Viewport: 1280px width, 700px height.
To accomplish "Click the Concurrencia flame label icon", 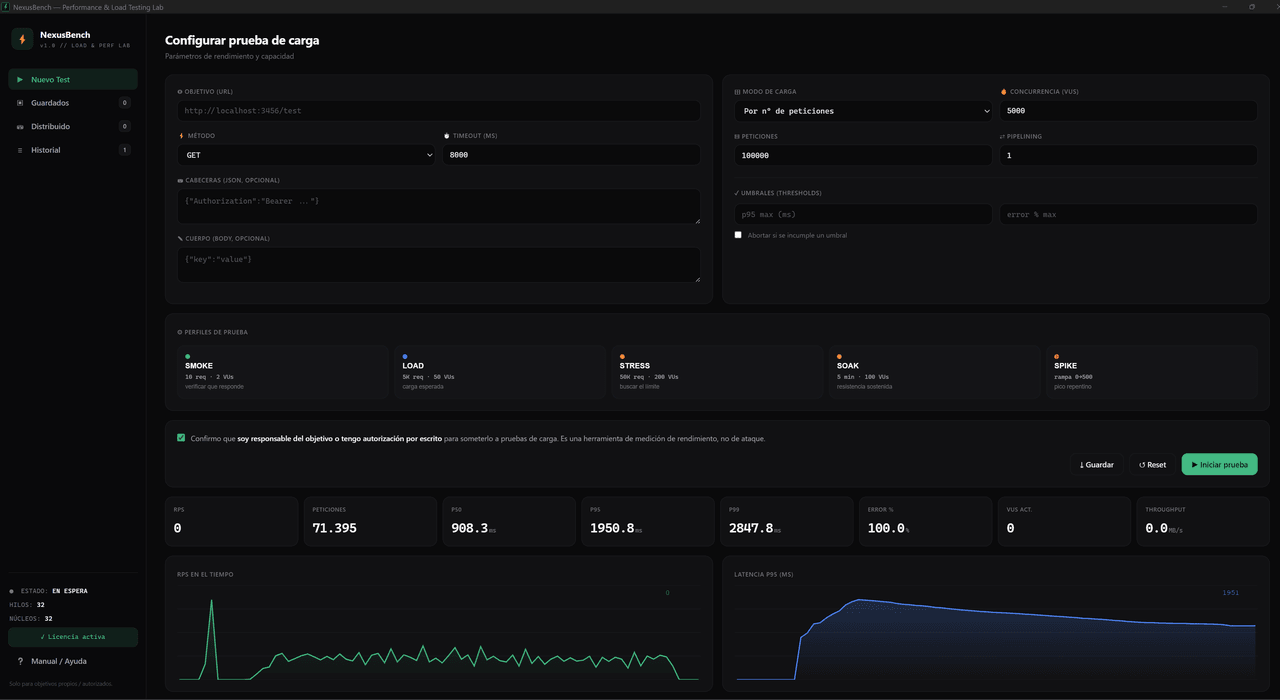I will (x=1003, y=92).
